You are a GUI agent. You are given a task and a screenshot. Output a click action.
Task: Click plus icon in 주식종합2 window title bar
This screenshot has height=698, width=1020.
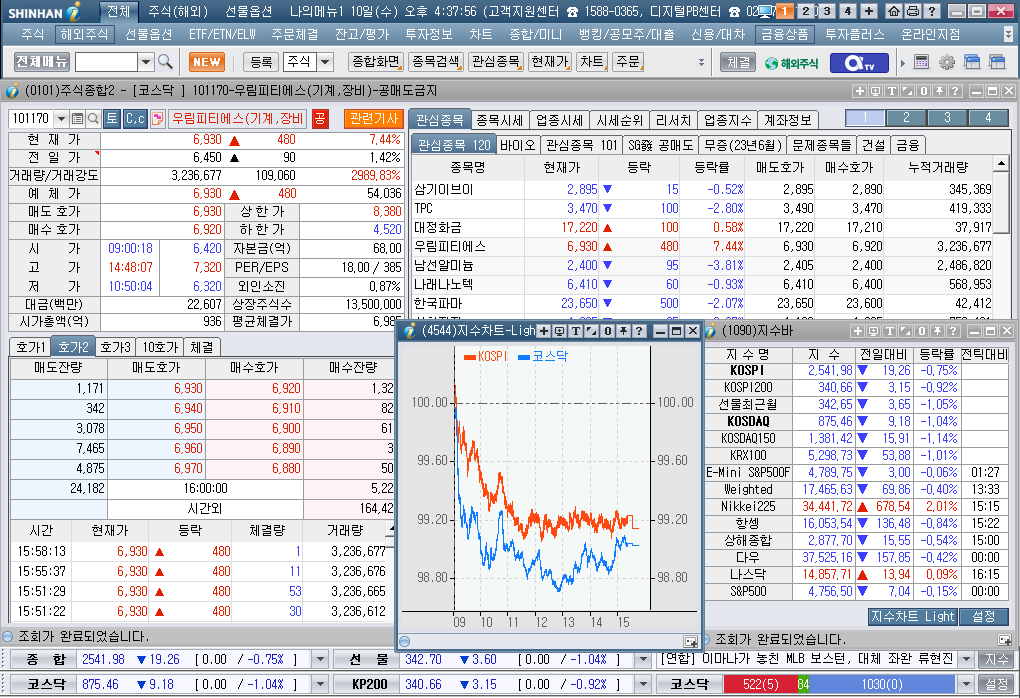click(859, 91)
